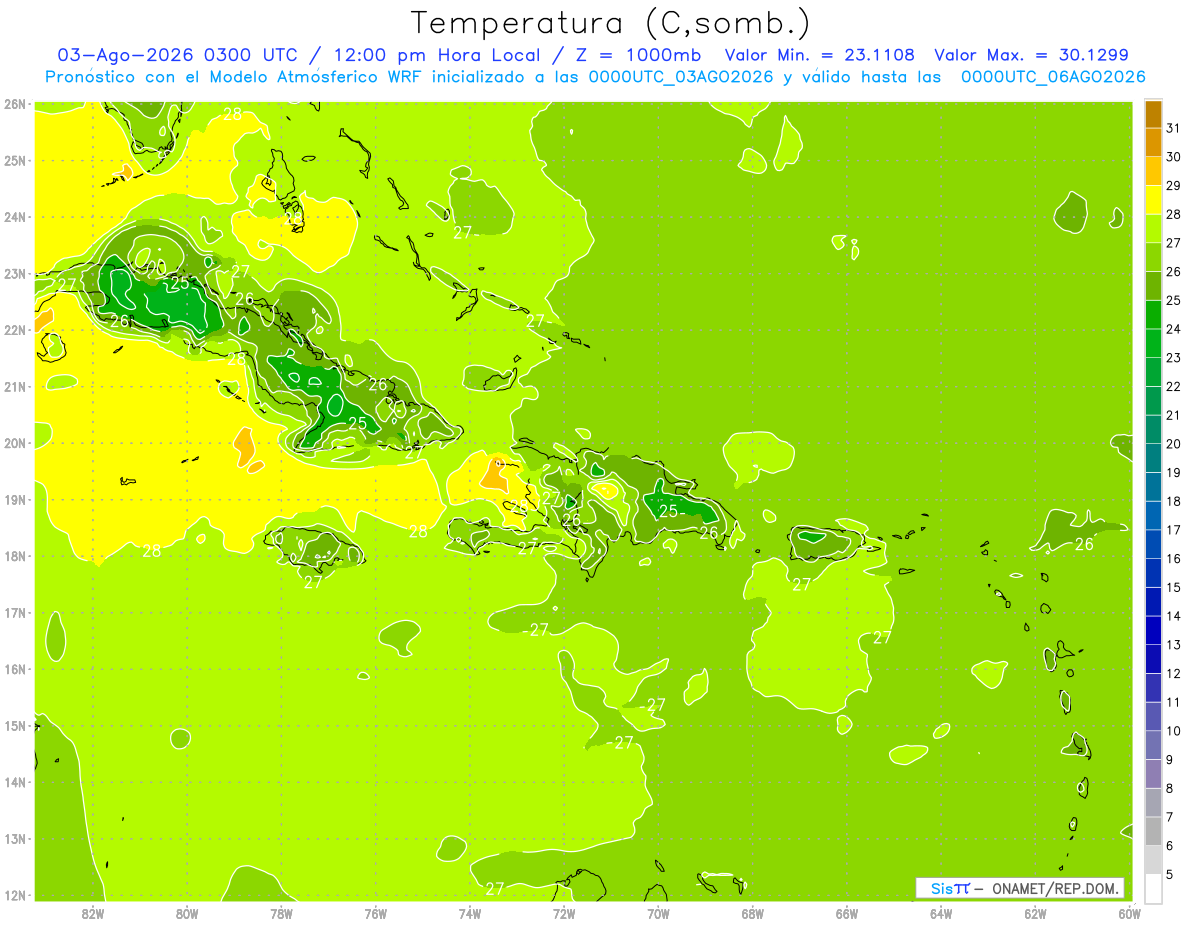Image resolution: width=1200 pixels, height=927 pixels.
Task: Click the legend value '23'
Action: [1173, 358]
